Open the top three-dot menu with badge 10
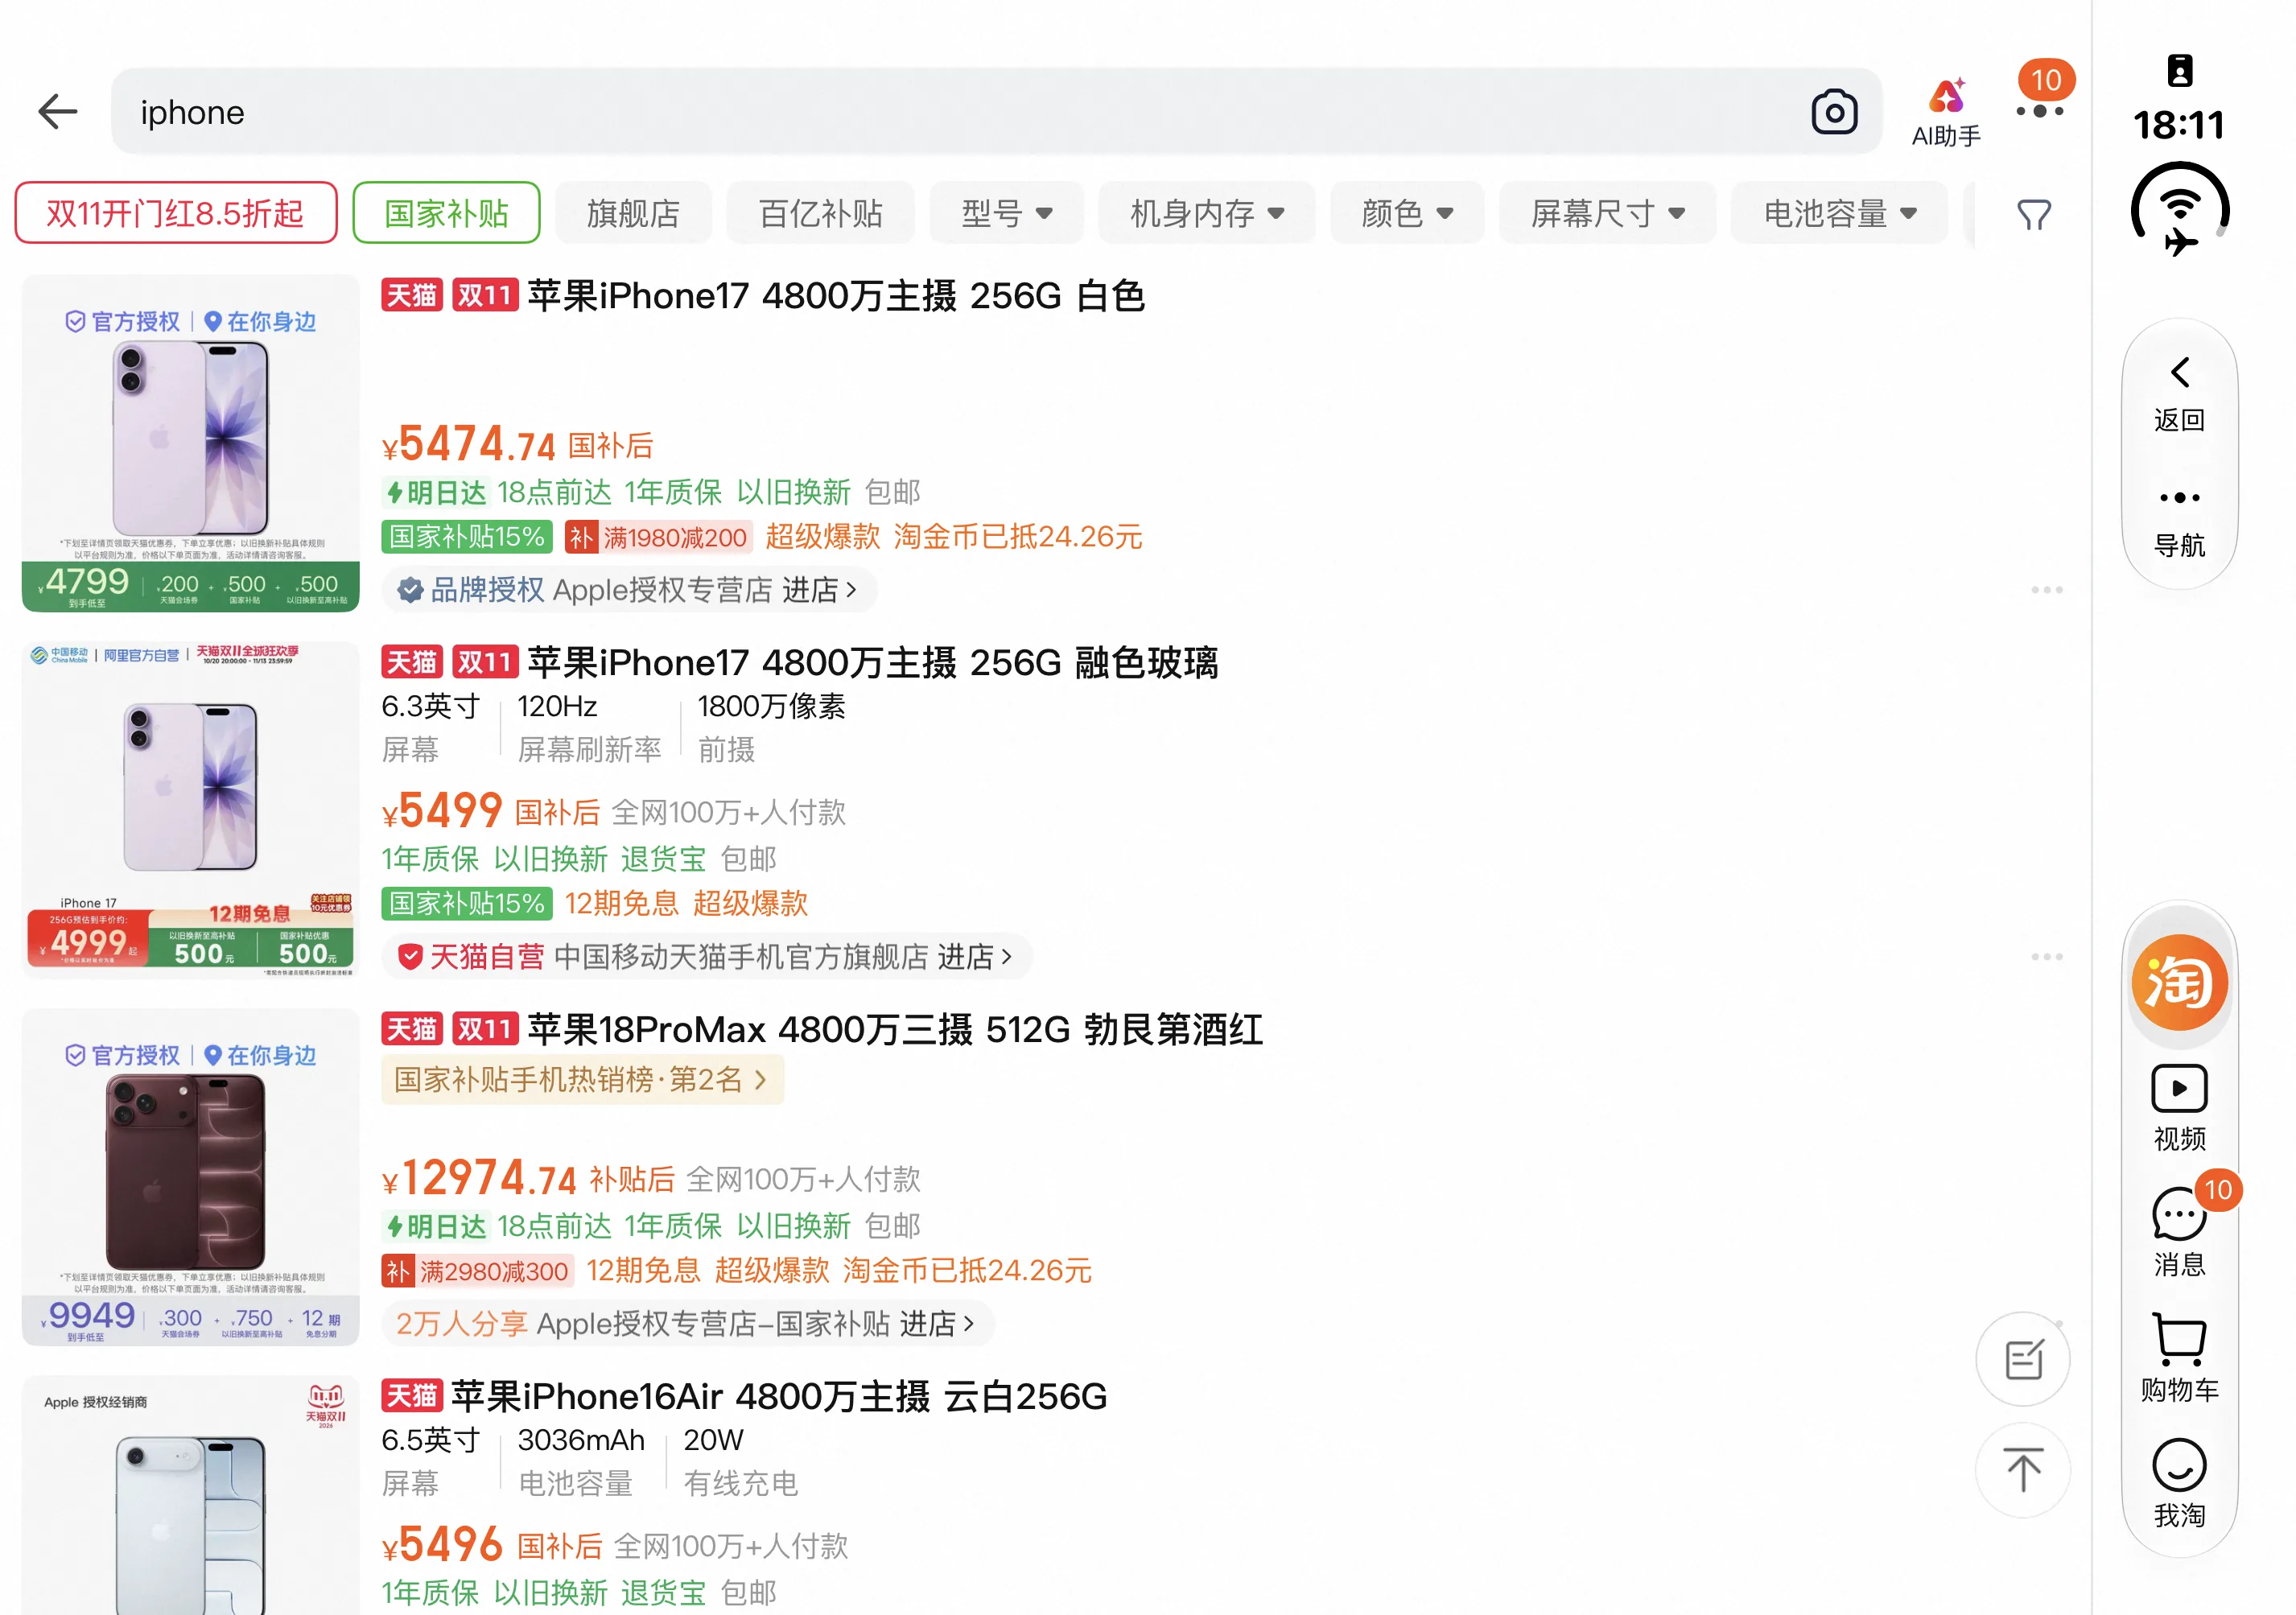The width and height of the screenshot is (2296, 1615). click(2039, 110)
